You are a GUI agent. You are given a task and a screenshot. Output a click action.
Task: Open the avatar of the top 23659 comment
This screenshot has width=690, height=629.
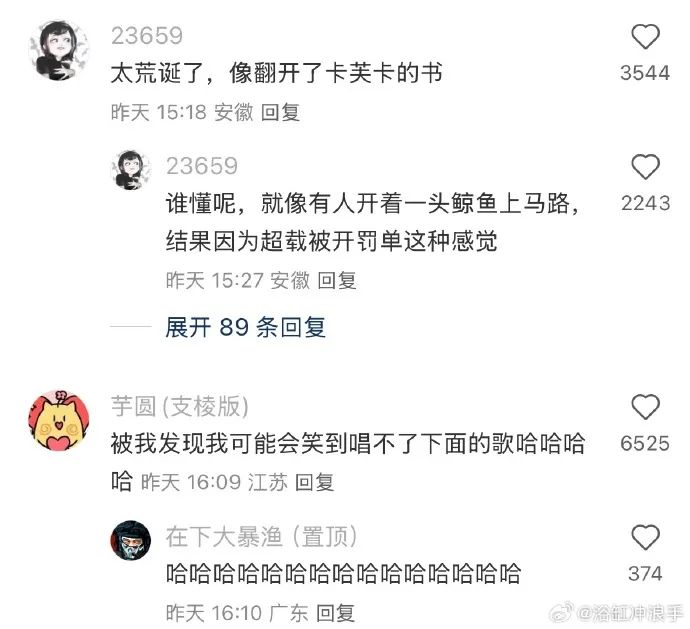(x=59, y=50)
